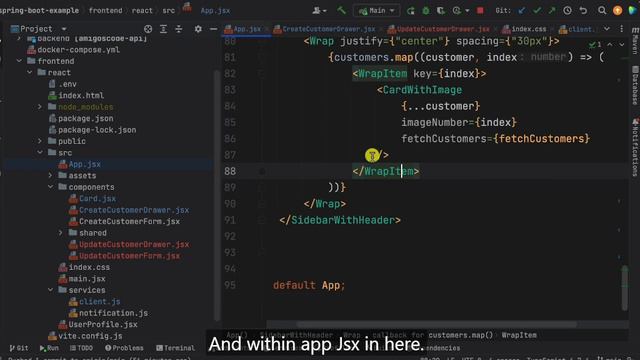Stop the running process with red square
The image size is (640, 360).
[x=480, y=11]
